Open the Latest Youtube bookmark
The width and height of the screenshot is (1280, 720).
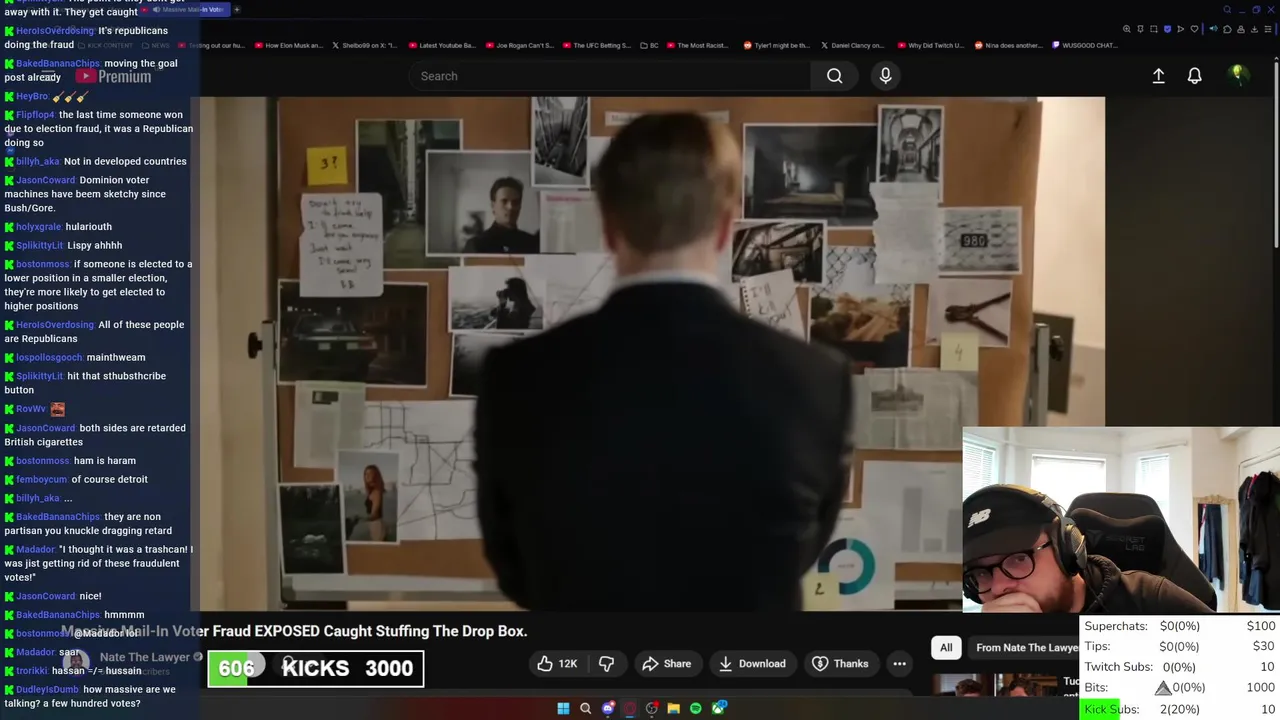pyautogui.click(x=440, y=45)
